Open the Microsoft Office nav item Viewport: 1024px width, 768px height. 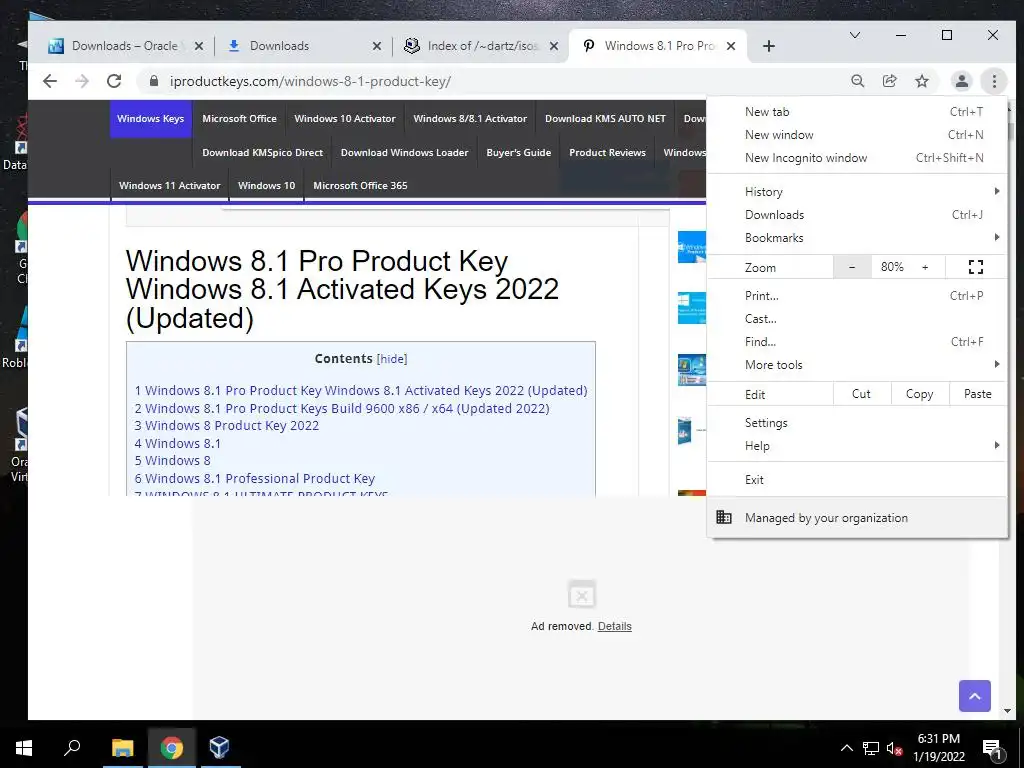(239, 118)
